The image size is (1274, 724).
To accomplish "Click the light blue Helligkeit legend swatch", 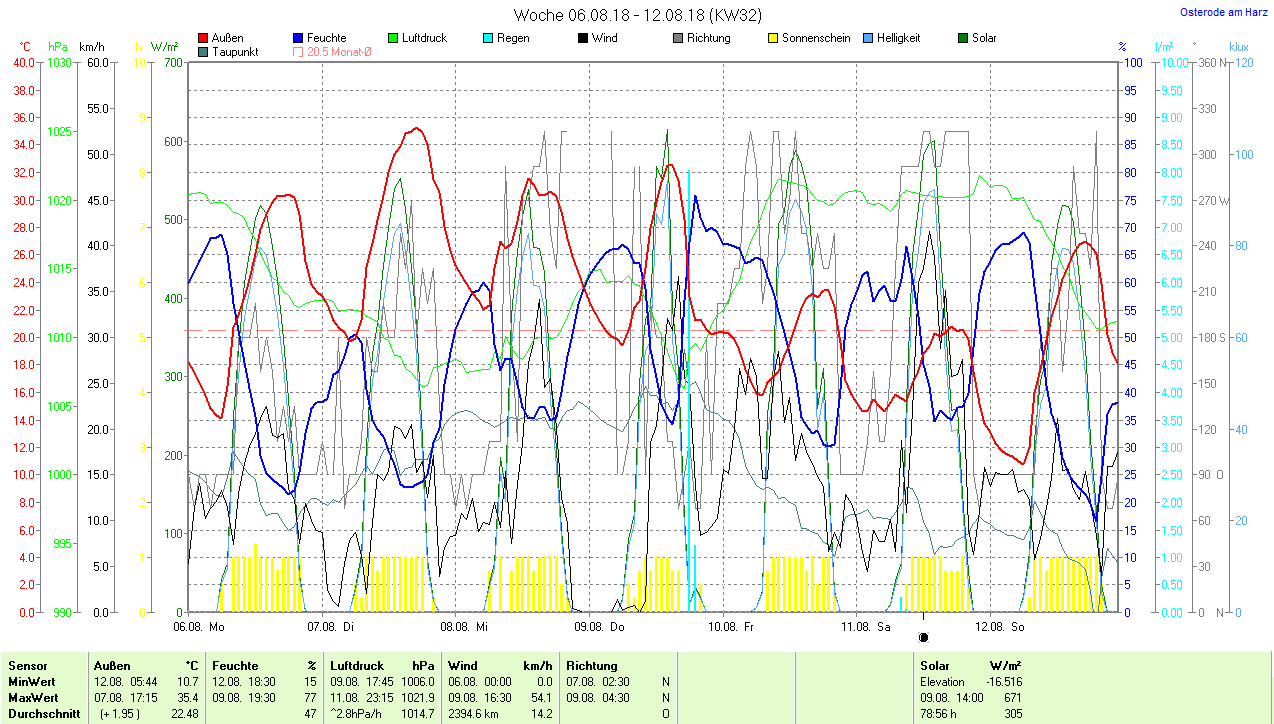I will 868,38.
